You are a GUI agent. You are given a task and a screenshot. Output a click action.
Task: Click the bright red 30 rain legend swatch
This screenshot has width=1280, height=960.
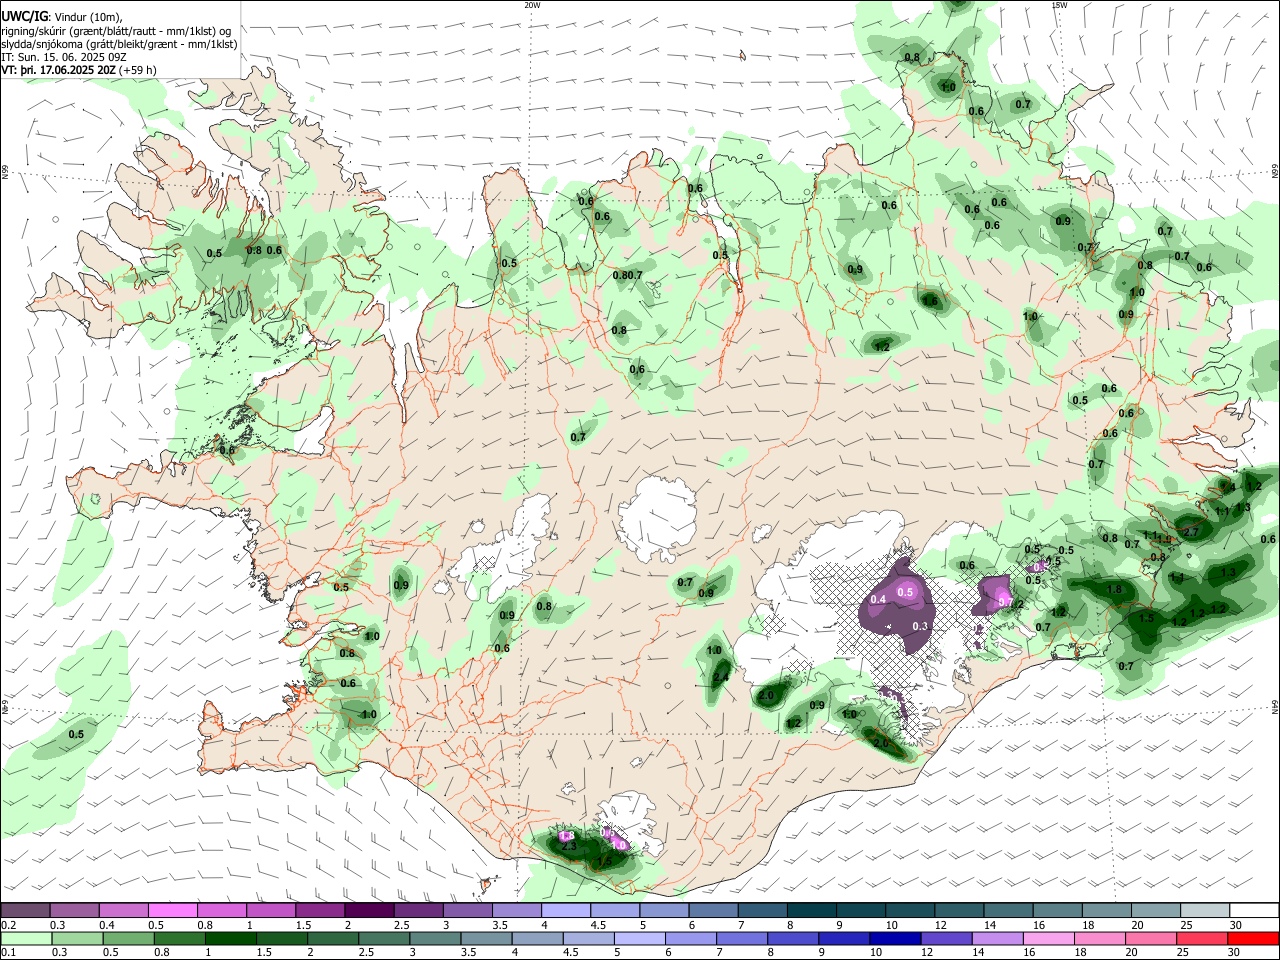pos(1253,938)
